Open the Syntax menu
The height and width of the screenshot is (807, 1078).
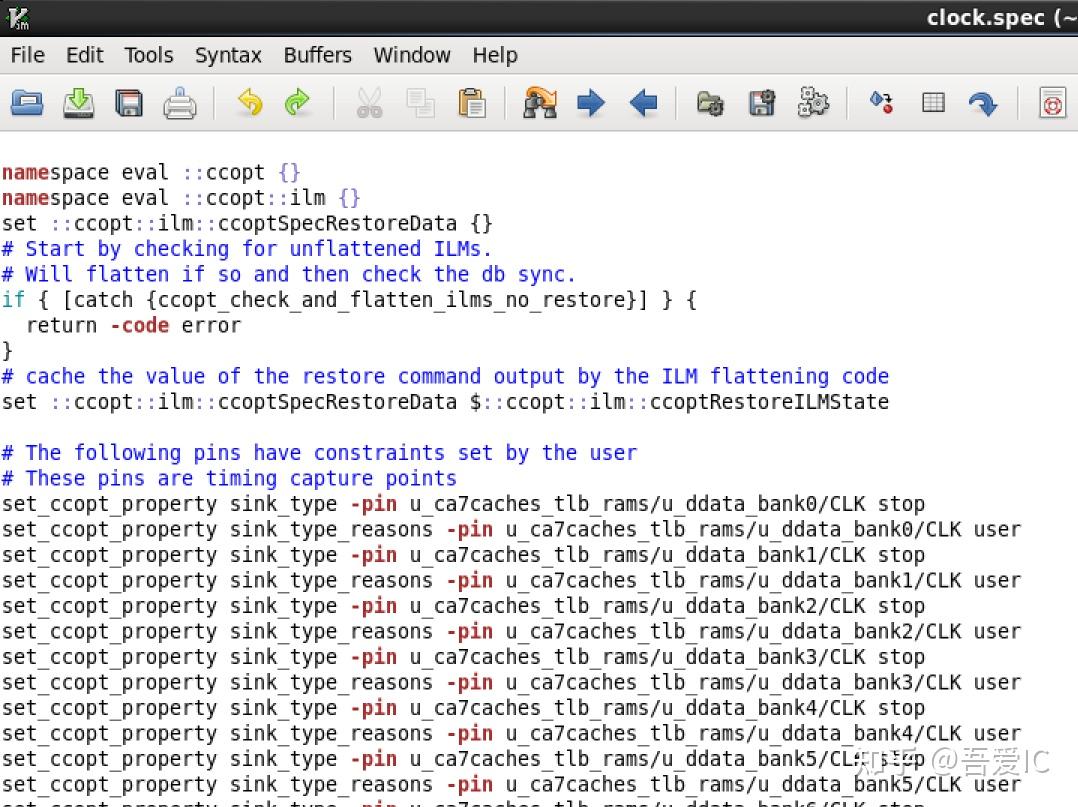228,55
